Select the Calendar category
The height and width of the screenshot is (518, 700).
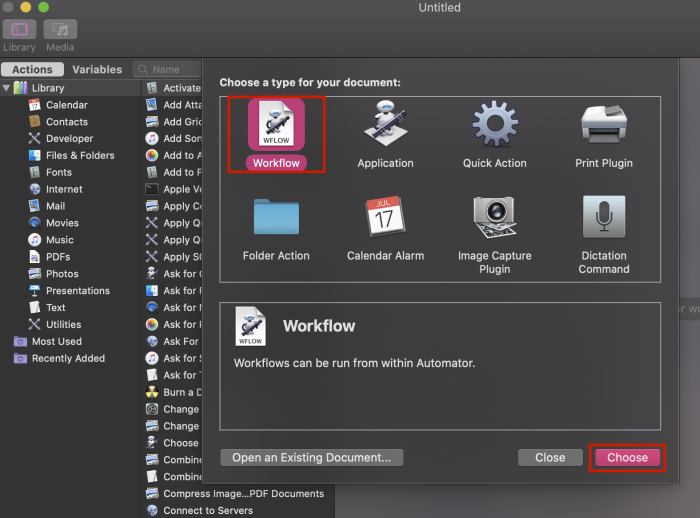pos(67,105)
